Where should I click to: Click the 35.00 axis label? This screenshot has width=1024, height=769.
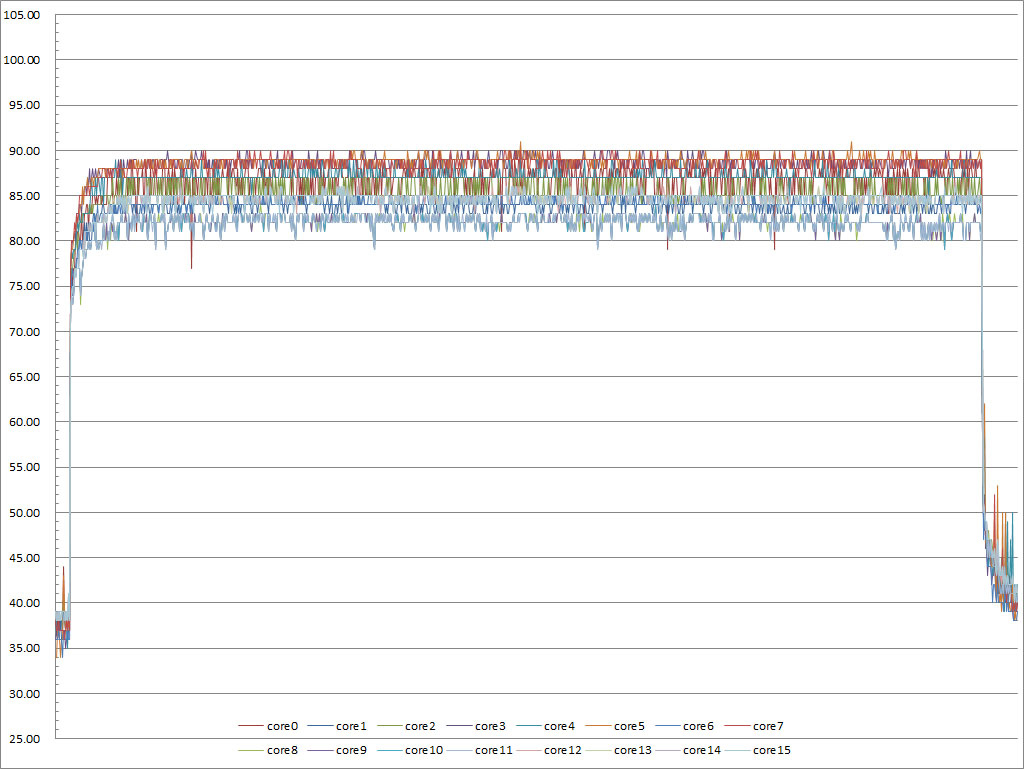24,648
